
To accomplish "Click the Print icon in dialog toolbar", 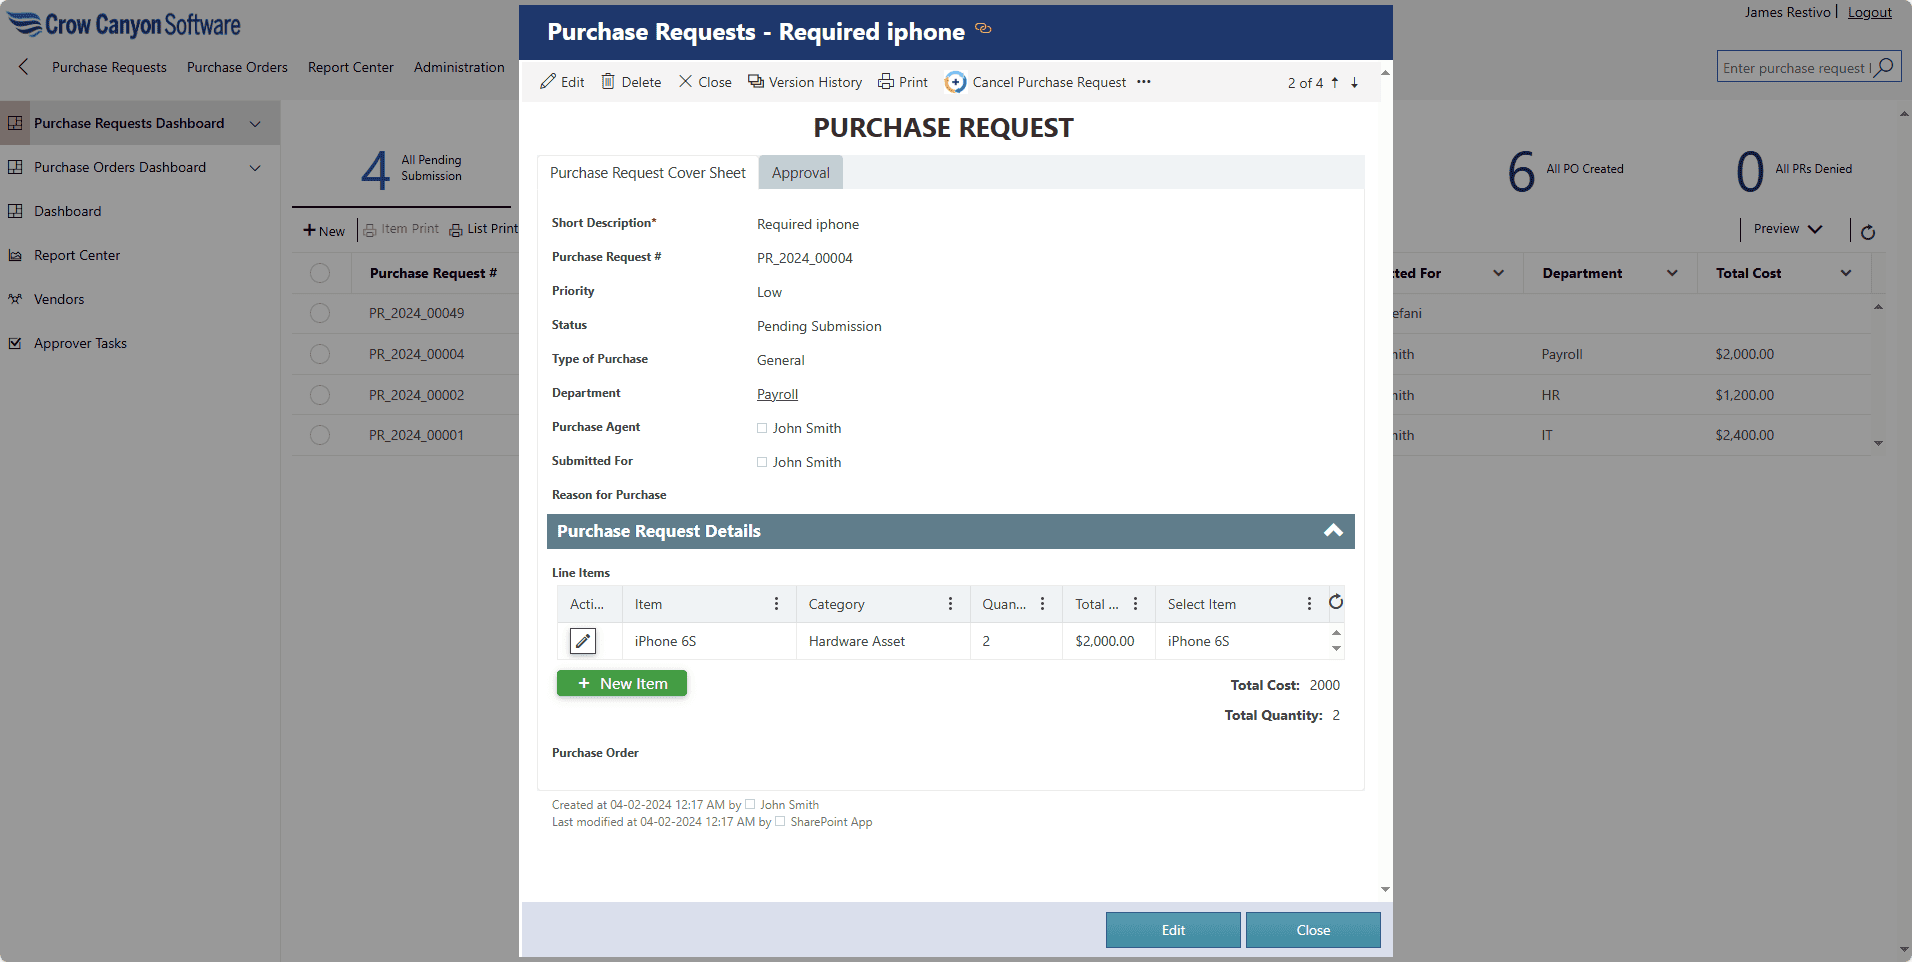I will 886,82.
